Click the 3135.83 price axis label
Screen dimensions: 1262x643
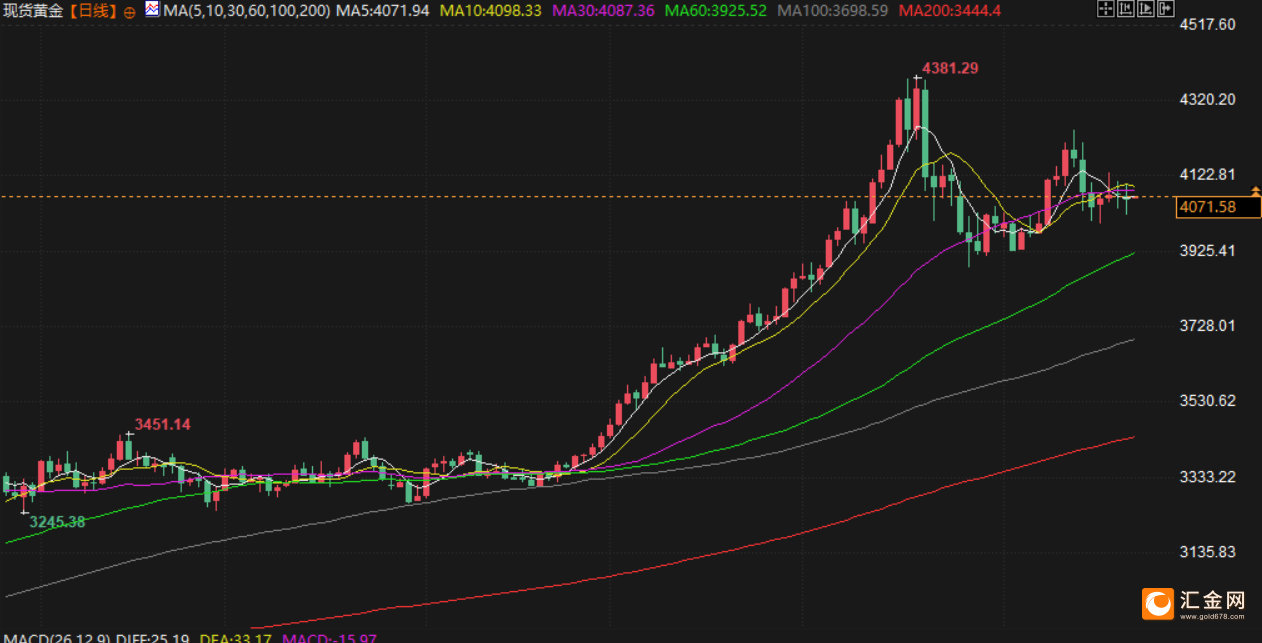1208,551
